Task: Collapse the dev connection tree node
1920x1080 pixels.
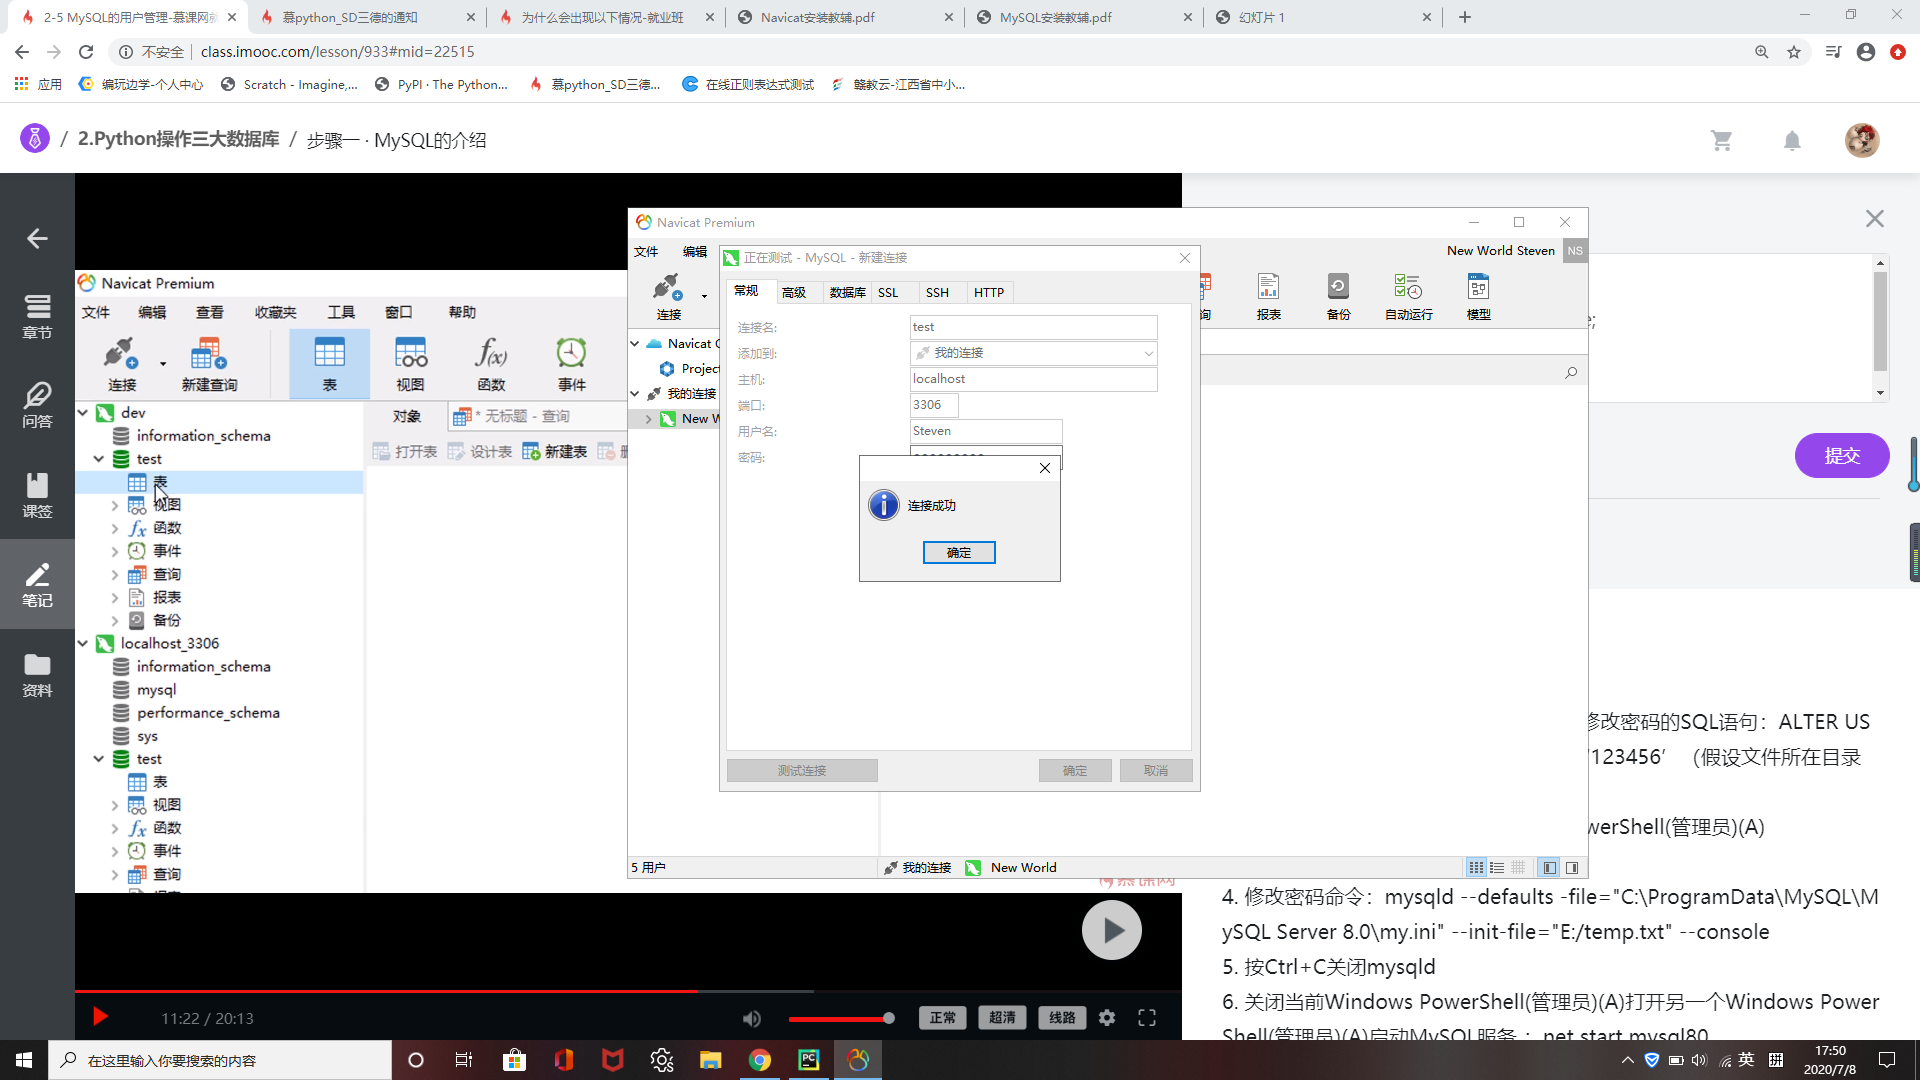Action: pos(83,412)
